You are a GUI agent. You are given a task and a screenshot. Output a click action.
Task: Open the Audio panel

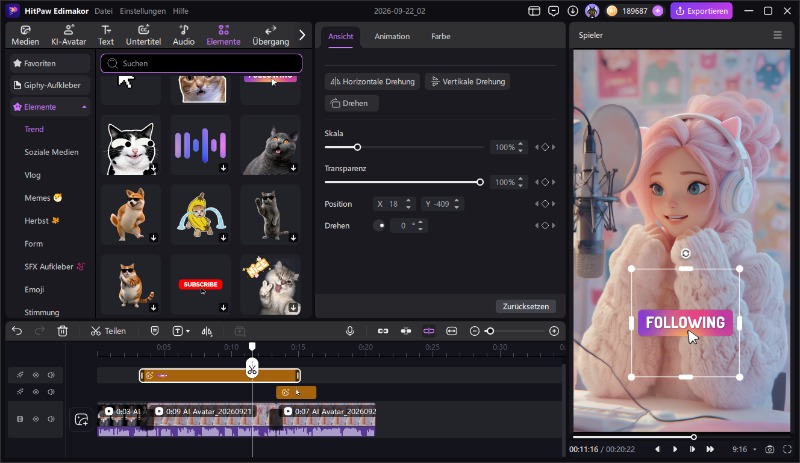point(184,35)
